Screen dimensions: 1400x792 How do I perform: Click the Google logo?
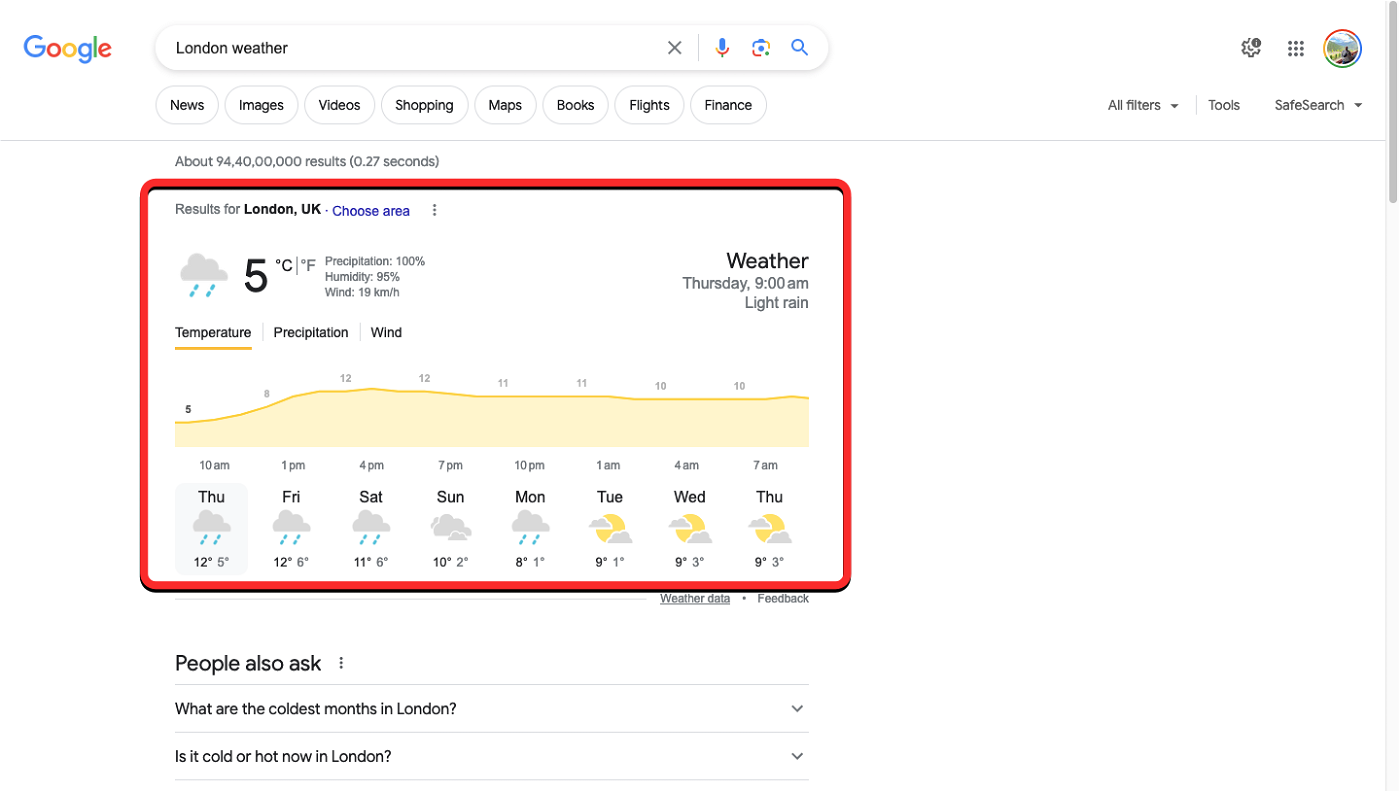coord(68,48)
